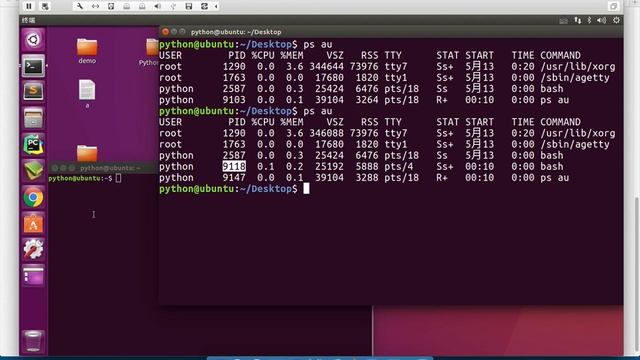Click VSZ value 25192
The height and width of the screenshot is (360, 640).
[x=329, y=167]
